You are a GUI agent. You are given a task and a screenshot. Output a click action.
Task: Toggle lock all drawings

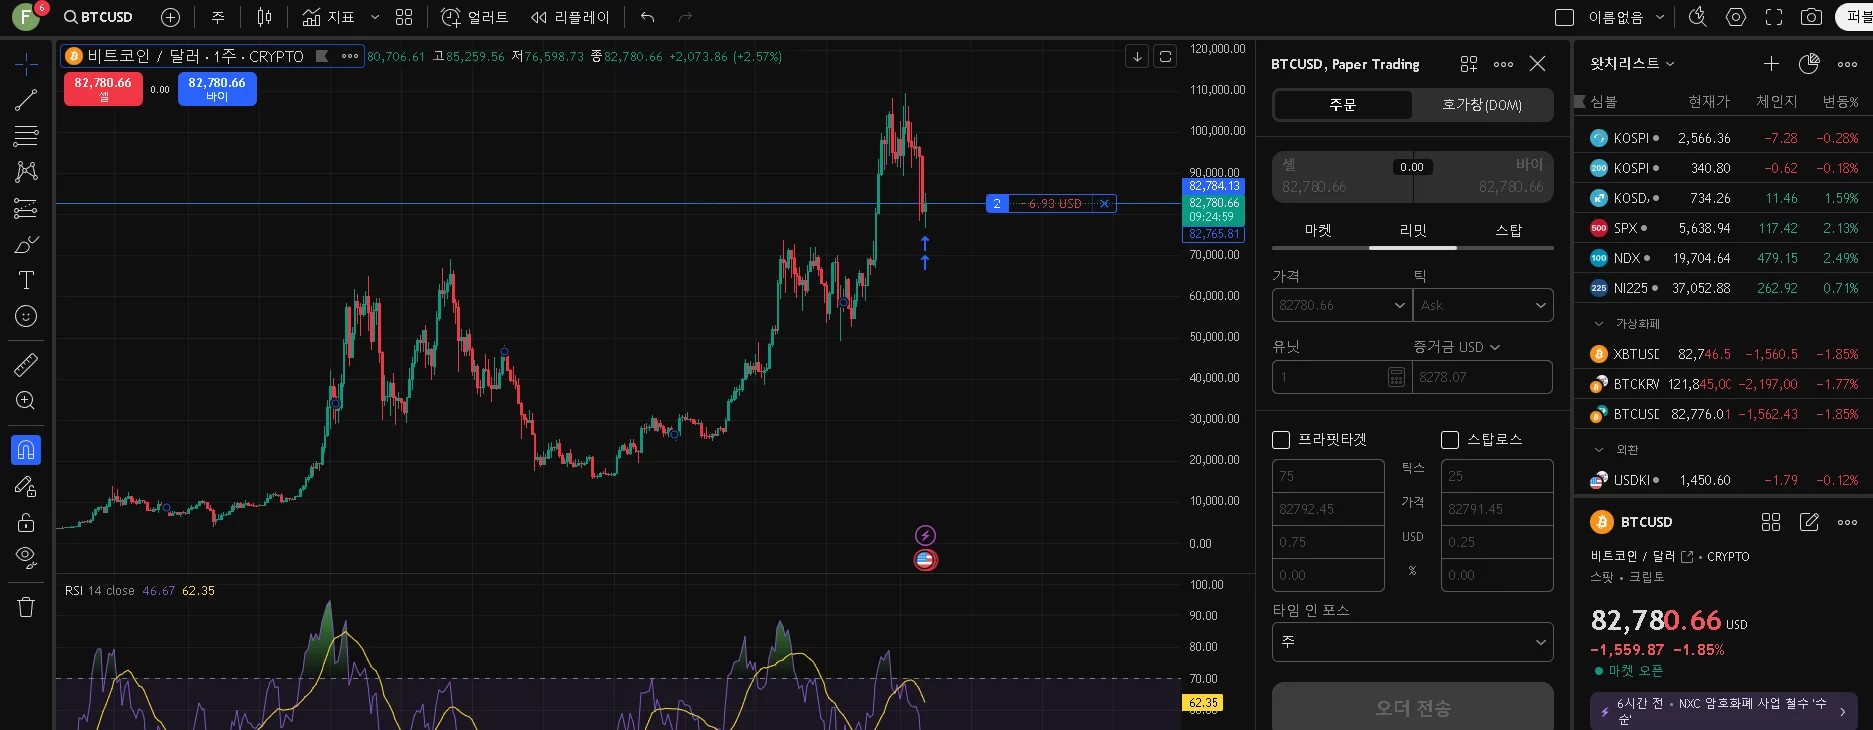tap(26, 522)
